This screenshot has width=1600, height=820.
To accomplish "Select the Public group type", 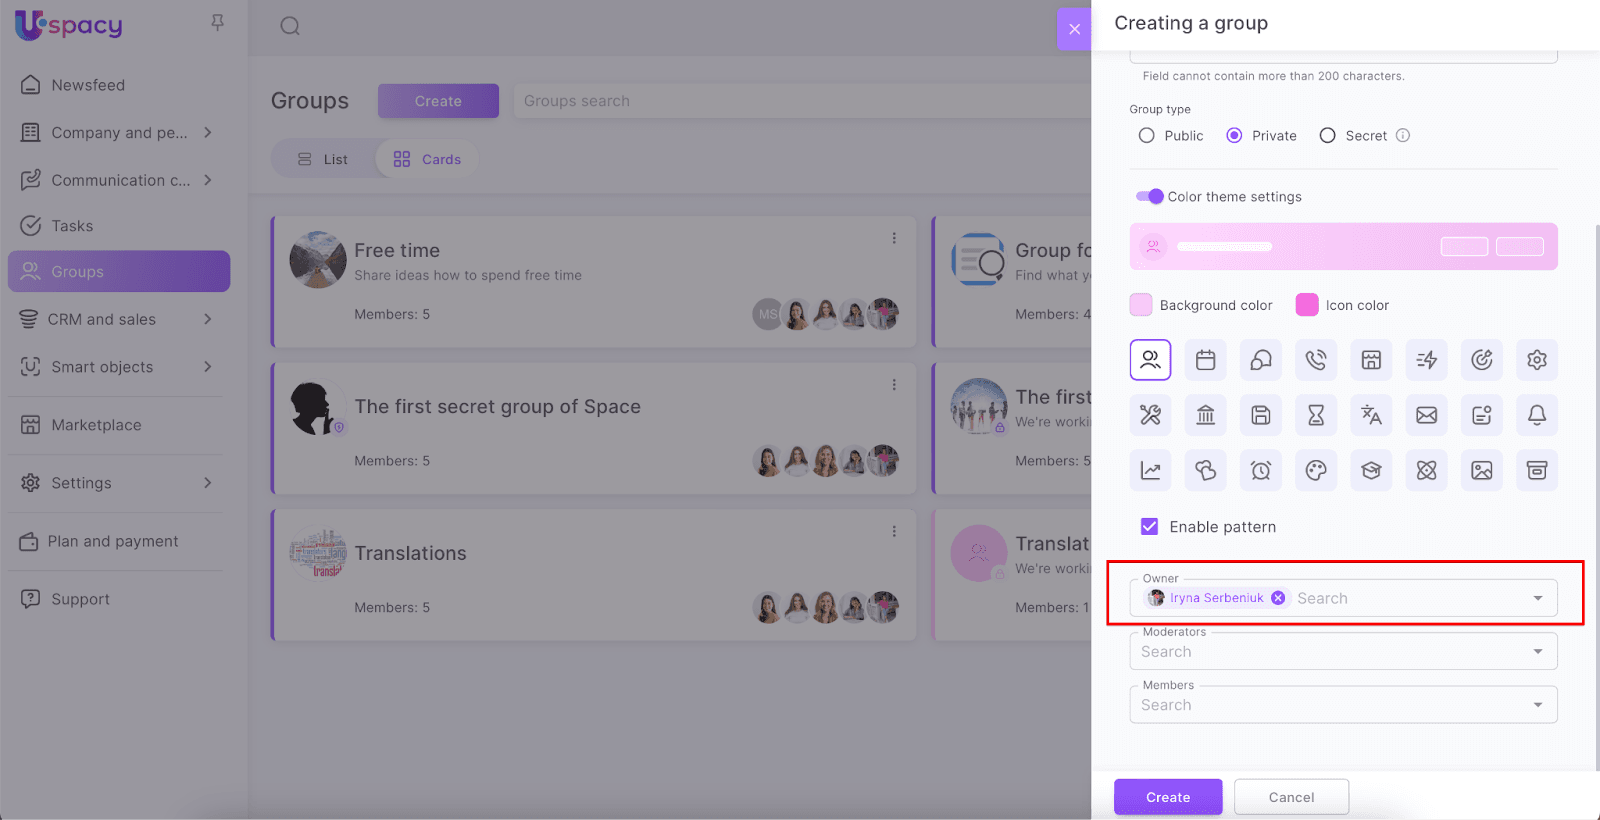I will [1147, 136].
